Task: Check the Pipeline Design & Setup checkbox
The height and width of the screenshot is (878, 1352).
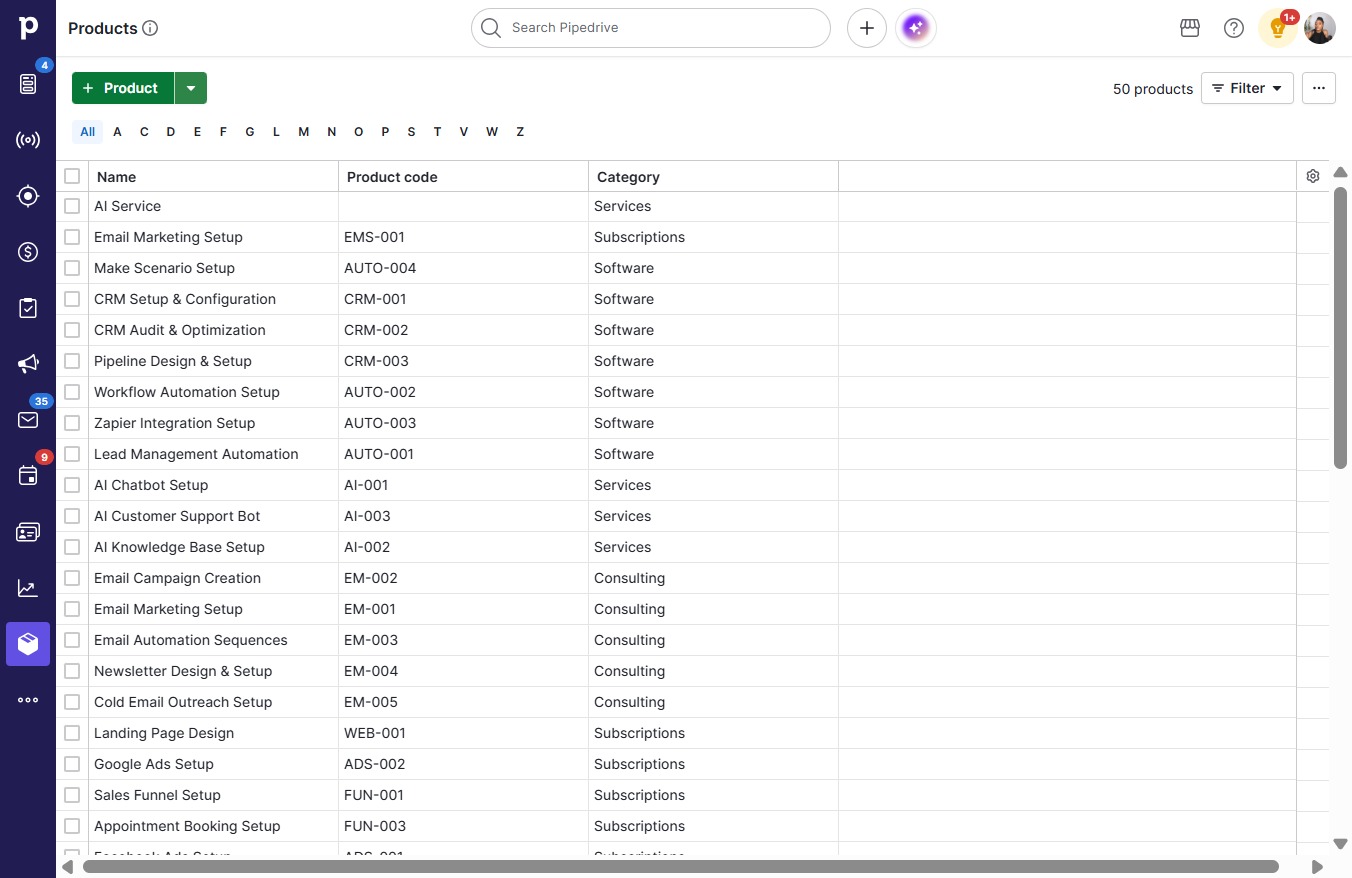Action: pyautogui.click(x=72, y=361)
